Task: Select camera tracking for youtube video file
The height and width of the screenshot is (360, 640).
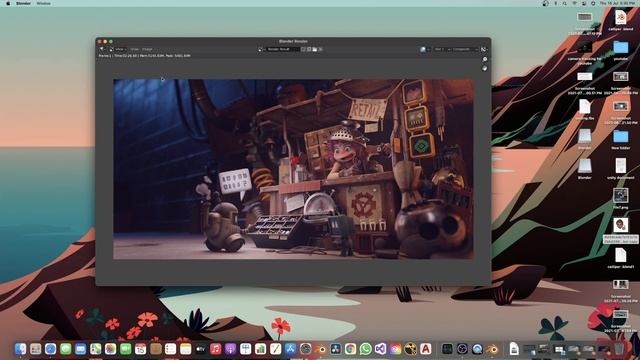Action: coord(584,52)
